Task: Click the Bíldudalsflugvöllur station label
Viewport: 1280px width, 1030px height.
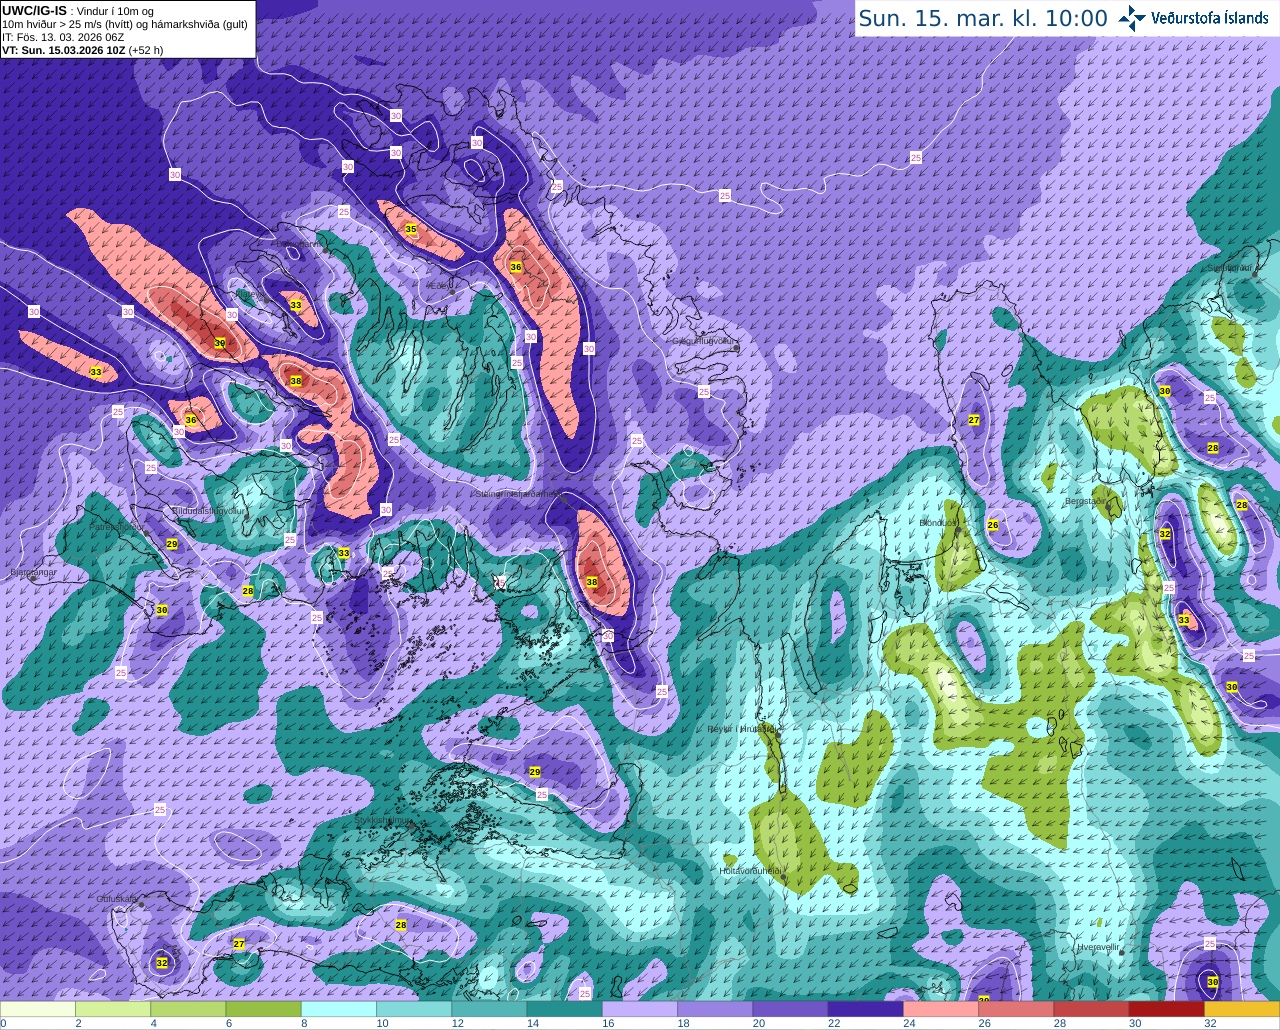Action: 208,510
